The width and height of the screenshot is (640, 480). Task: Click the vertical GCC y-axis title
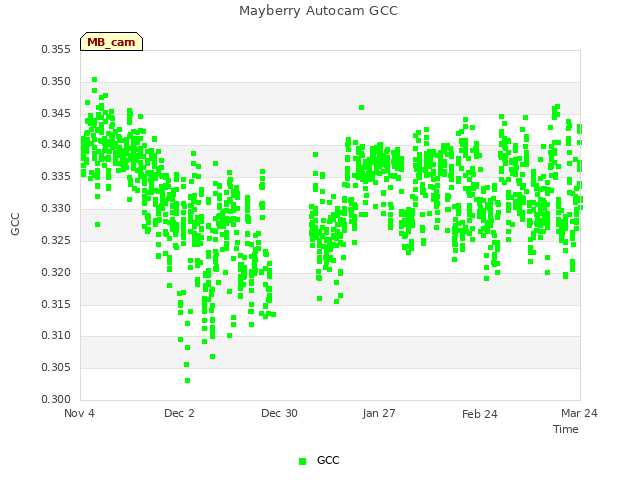[15, 224]
